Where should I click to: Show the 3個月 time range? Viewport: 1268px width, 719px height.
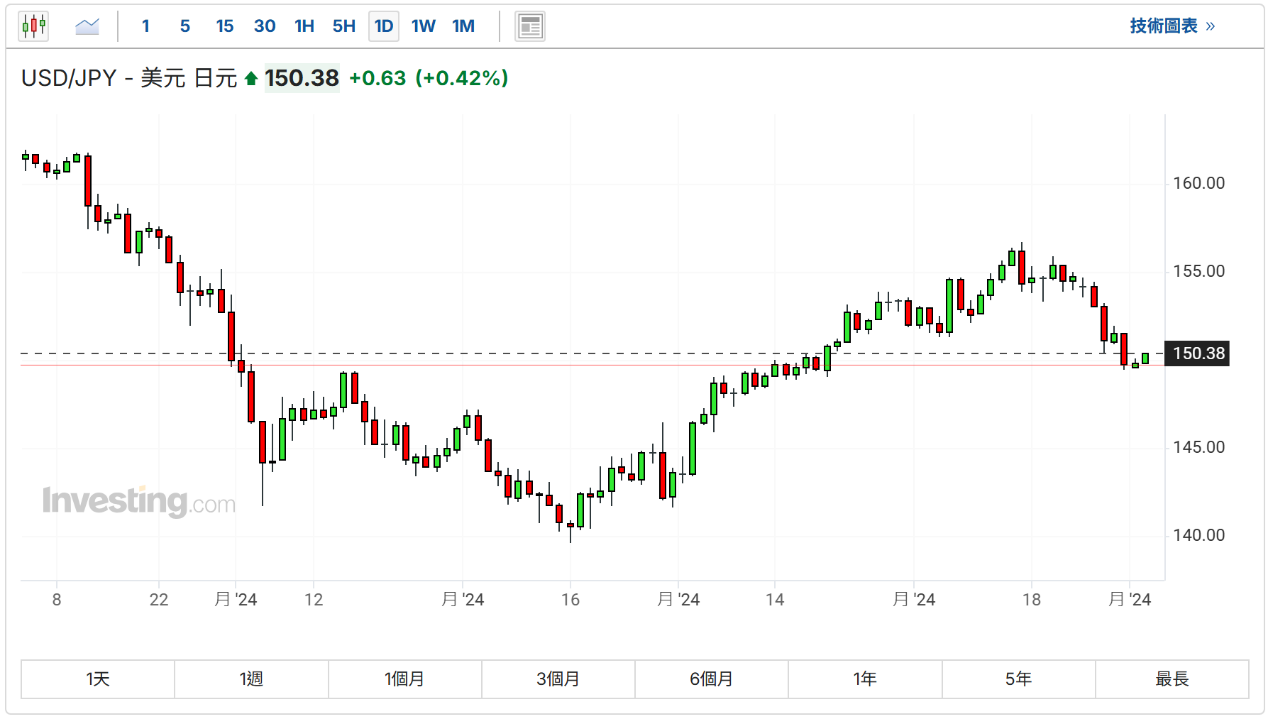coord(558,679)
